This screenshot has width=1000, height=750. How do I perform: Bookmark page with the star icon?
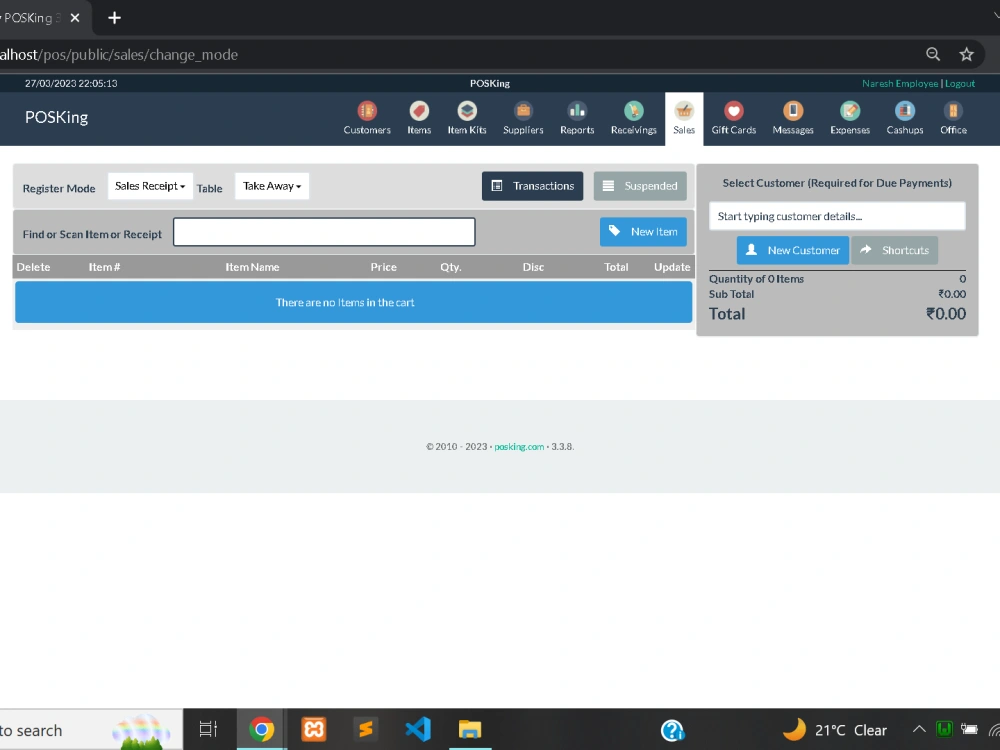pyautogui.click(x=966, y=54)
